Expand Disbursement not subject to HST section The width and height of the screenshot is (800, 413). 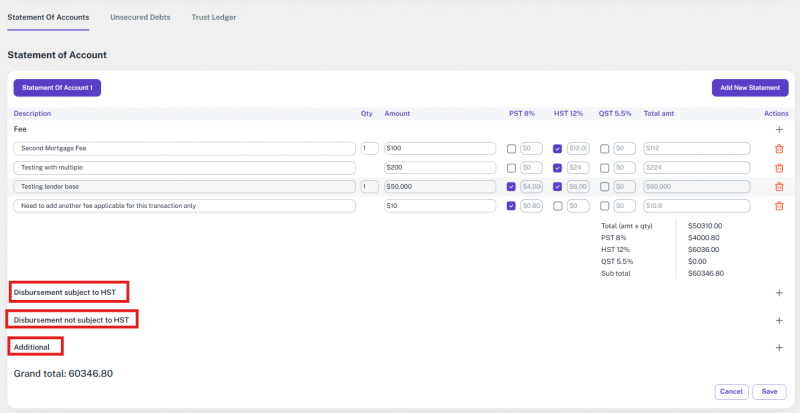tap(72, 320)
